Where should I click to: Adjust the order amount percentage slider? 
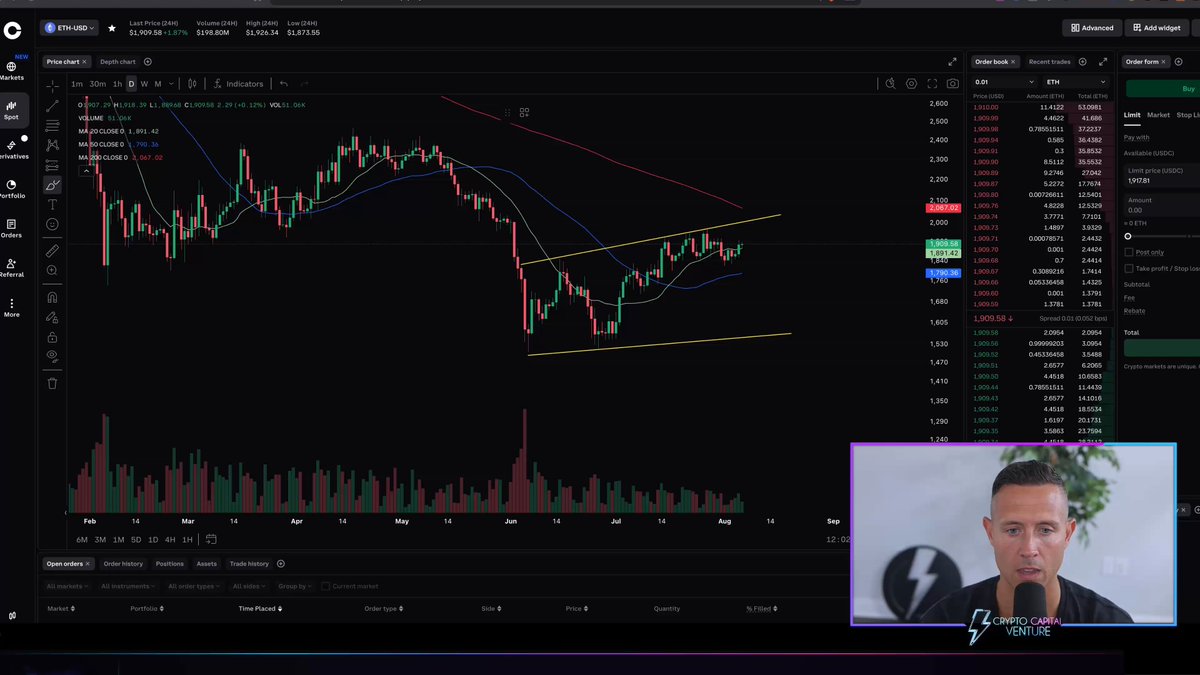(x=1128, y=236)
